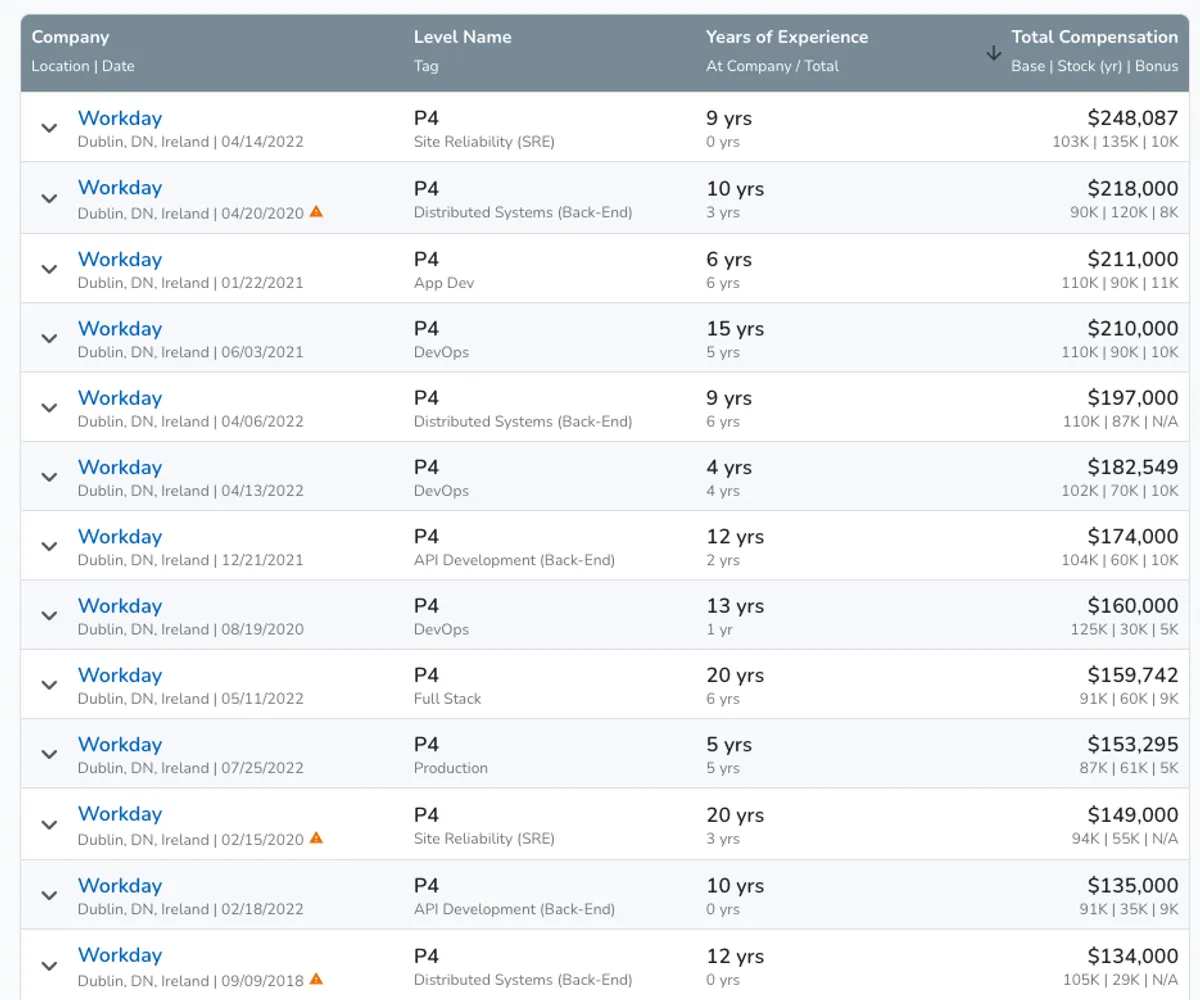Viewport: 1200px width, 1000px height.
Task: Click the Company column header
Action: point(70,38)
